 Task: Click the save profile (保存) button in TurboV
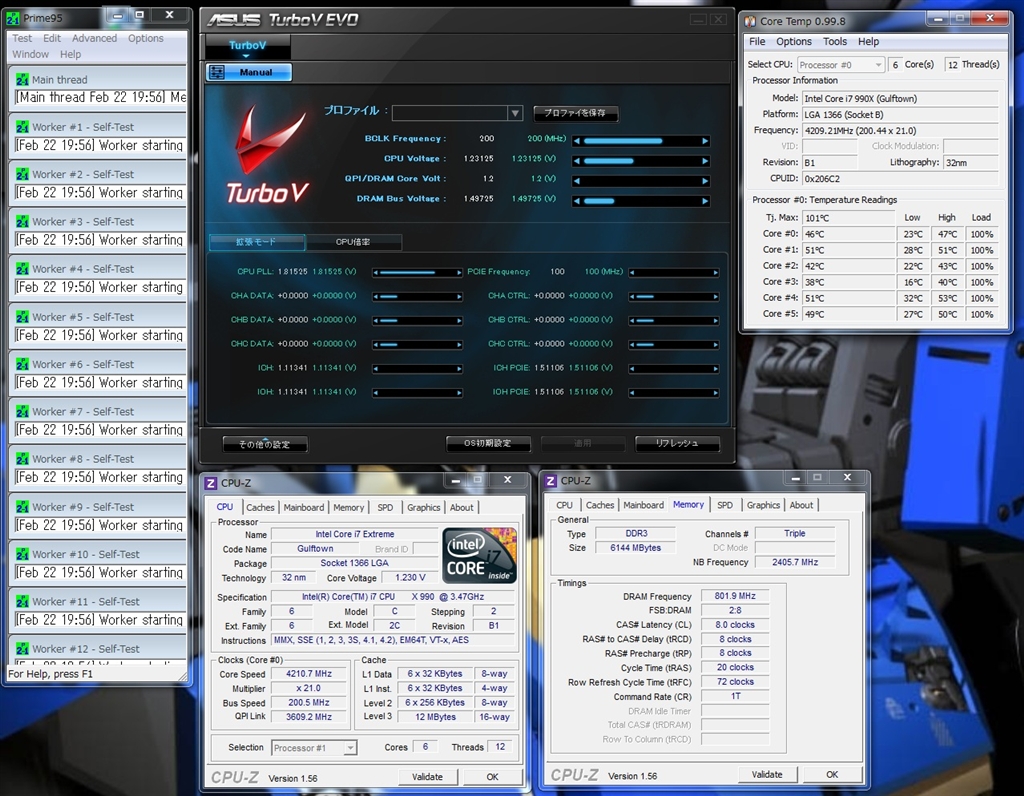pyautogui.click(x=575, y=113)
